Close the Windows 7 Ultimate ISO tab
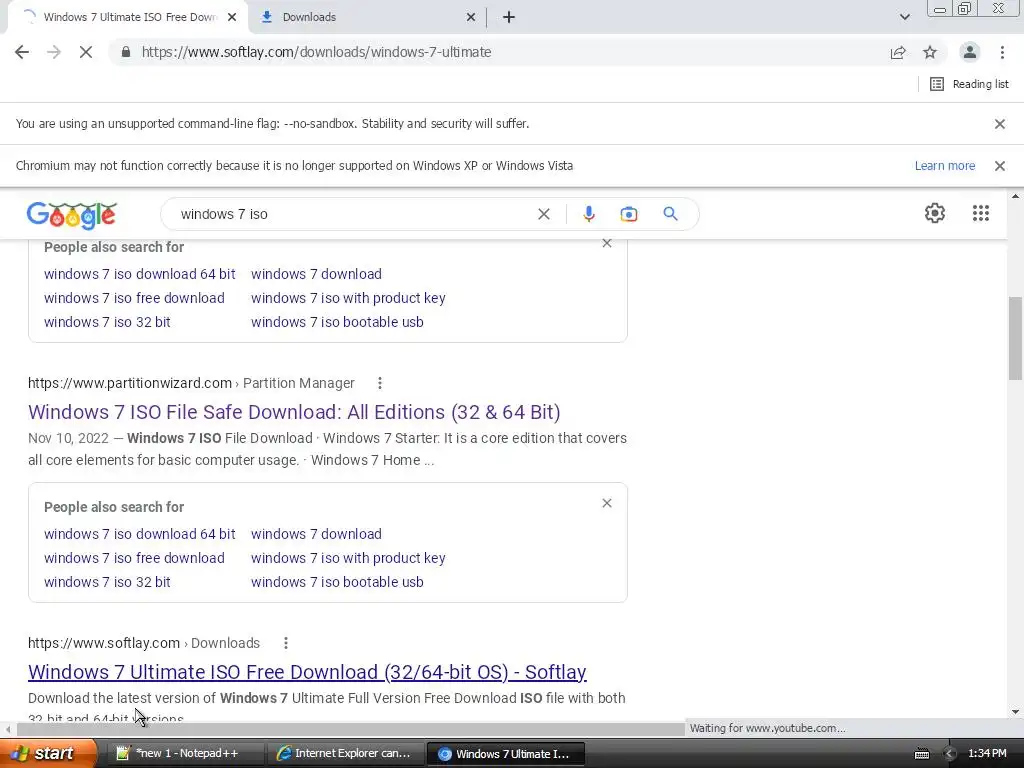Screen dimensions: 1024x768 (x=232, y=18)
